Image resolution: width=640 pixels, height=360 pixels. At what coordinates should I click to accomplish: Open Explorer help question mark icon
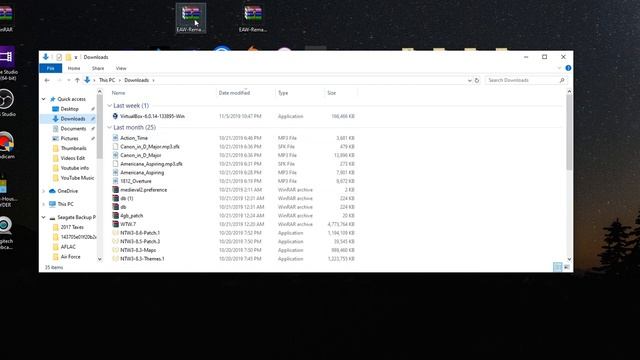pyautogui.click(x=568, y=68)
